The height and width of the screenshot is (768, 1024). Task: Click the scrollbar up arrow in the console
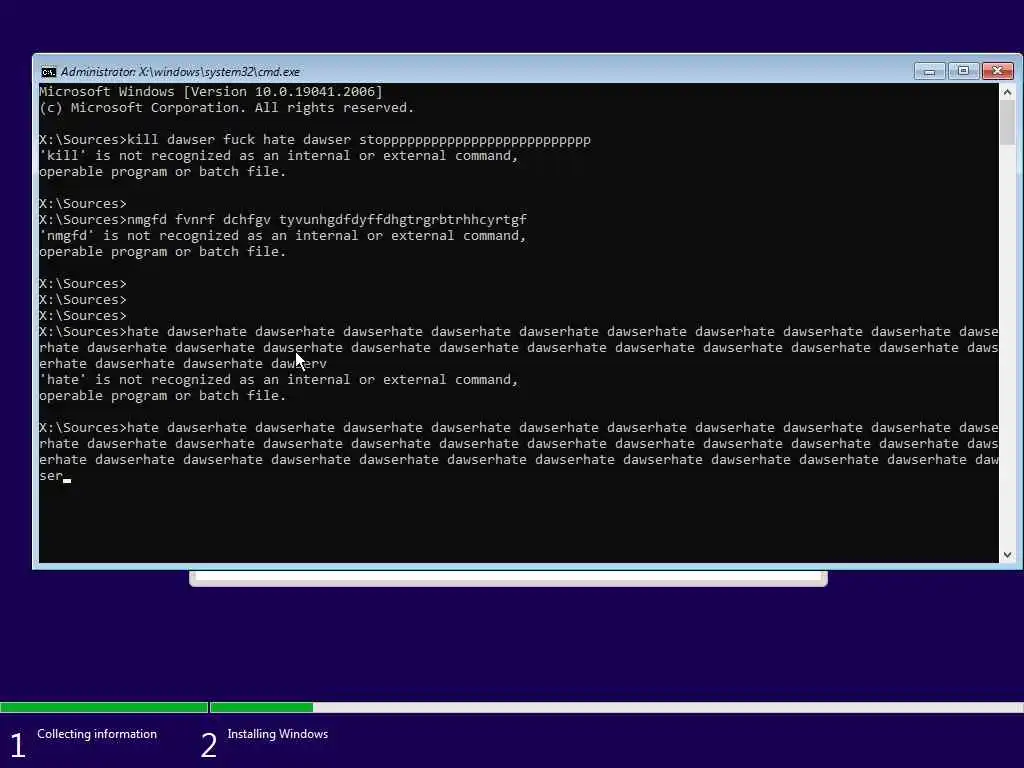click(1007, 92)
